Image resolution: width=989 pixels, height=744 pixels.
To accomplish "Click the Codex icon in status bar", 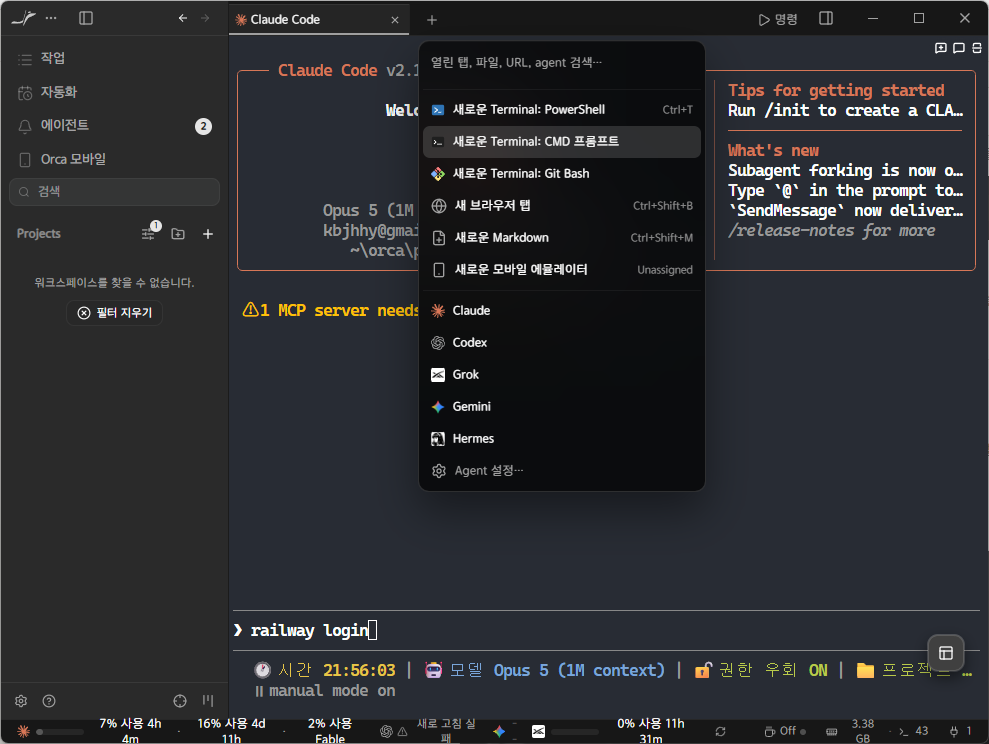I will [386, 731].
